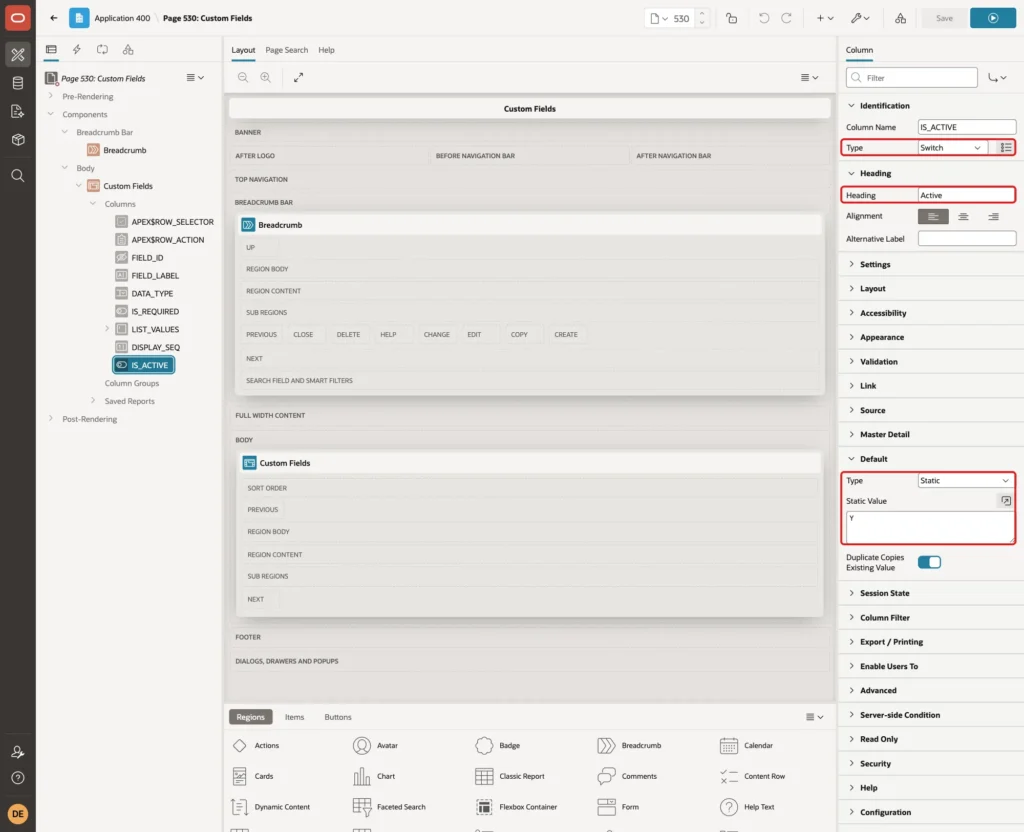Open the layout options hamburger menu

pos(809,77)
